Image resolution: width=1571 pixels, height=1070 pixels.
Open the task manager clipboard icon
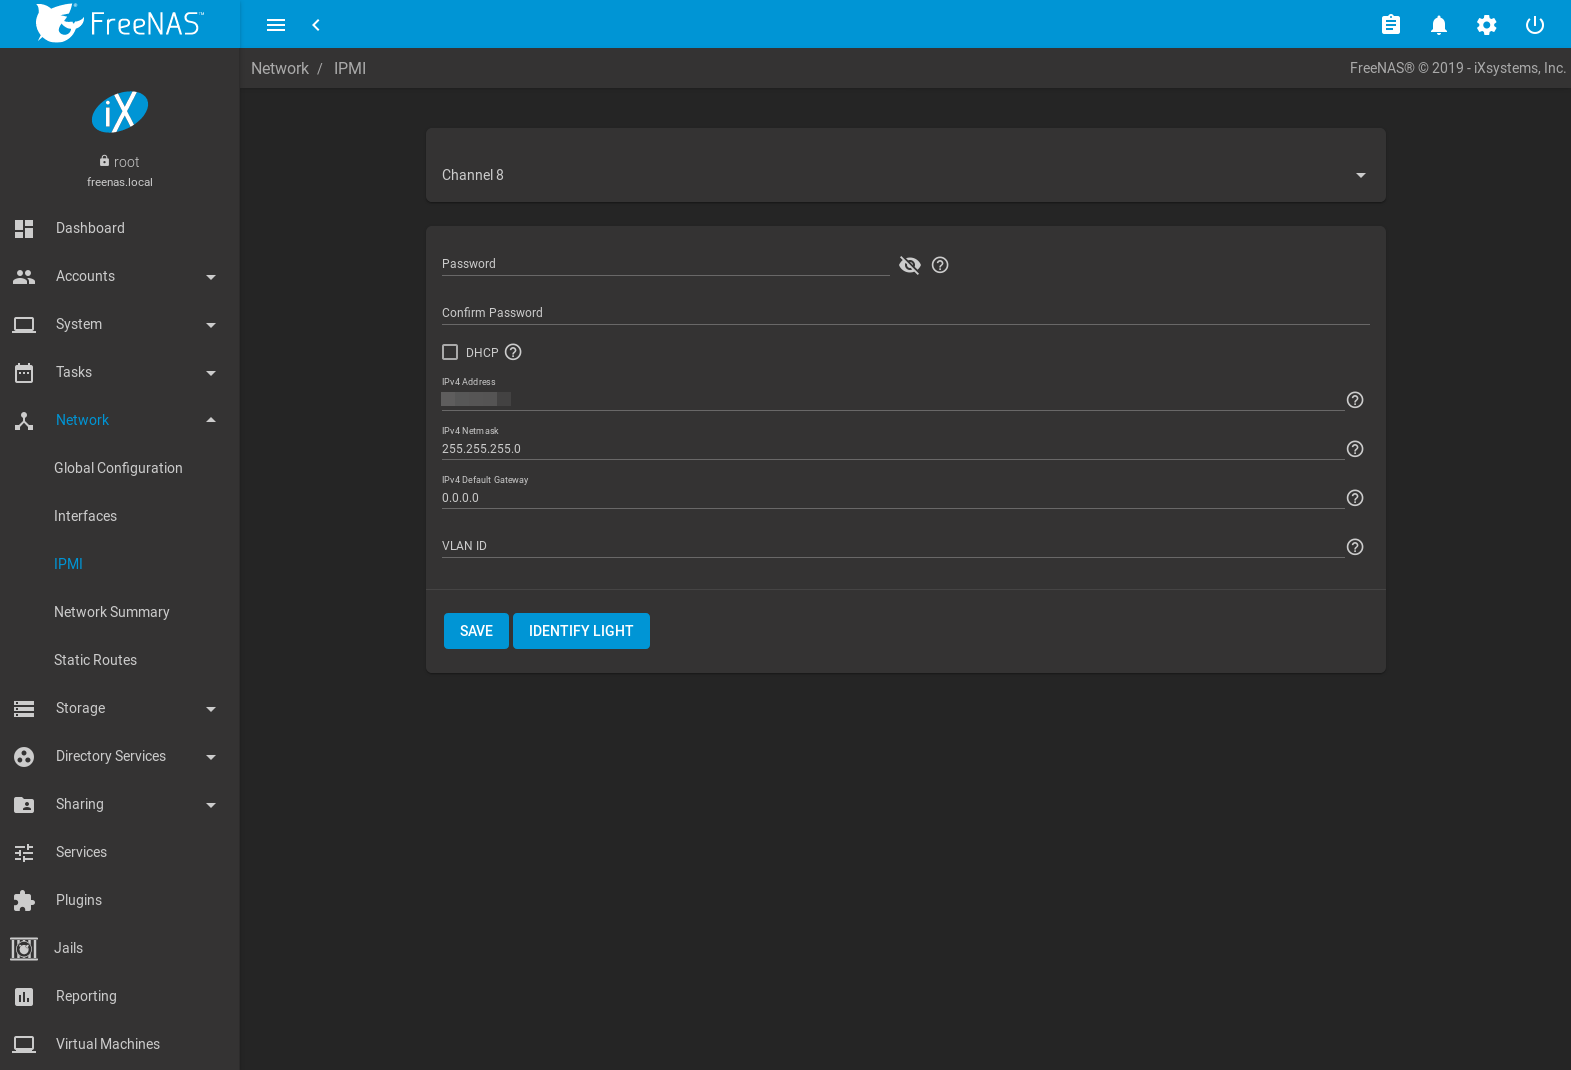click(1390, 25)
